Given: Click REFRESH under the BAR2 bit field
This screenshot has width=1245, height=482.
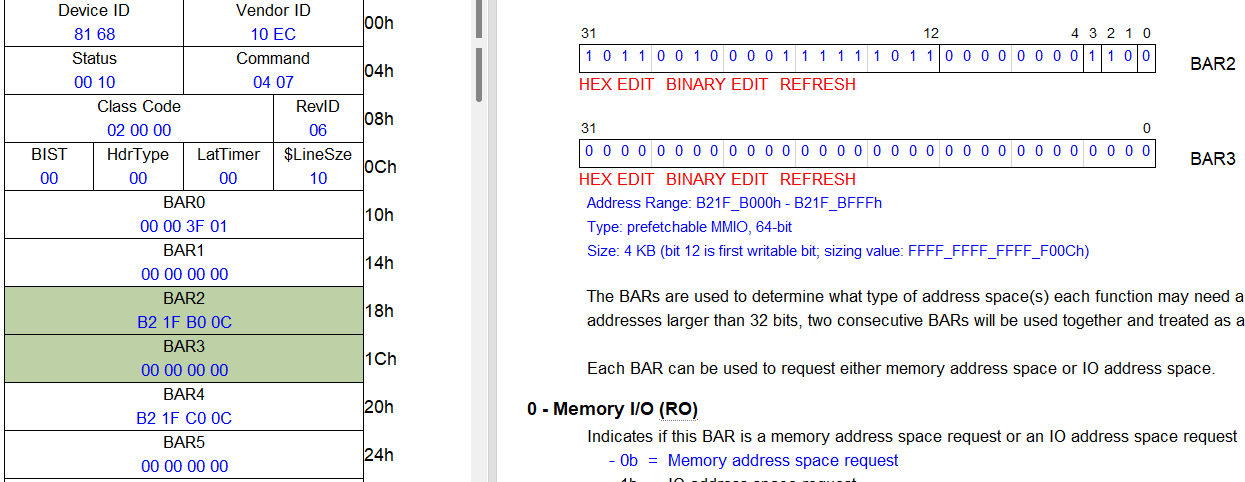Looking at the screenshot, I should (x=818, y=85).
